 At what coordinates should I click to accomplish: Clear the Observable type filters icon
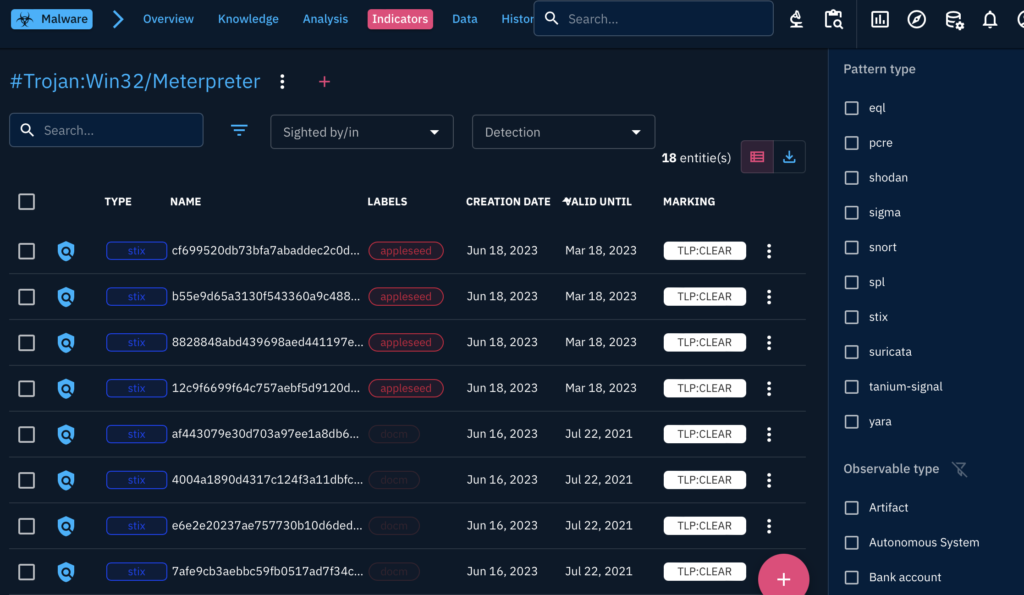959,469
